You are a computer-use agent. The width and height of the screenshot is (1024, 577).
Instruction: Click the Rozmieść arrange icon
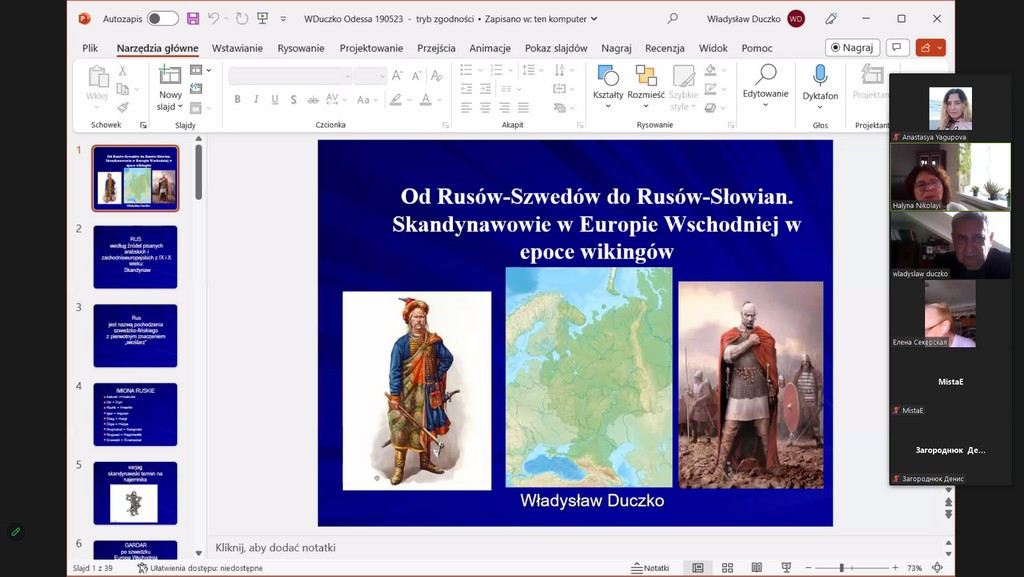pos(646,76)
